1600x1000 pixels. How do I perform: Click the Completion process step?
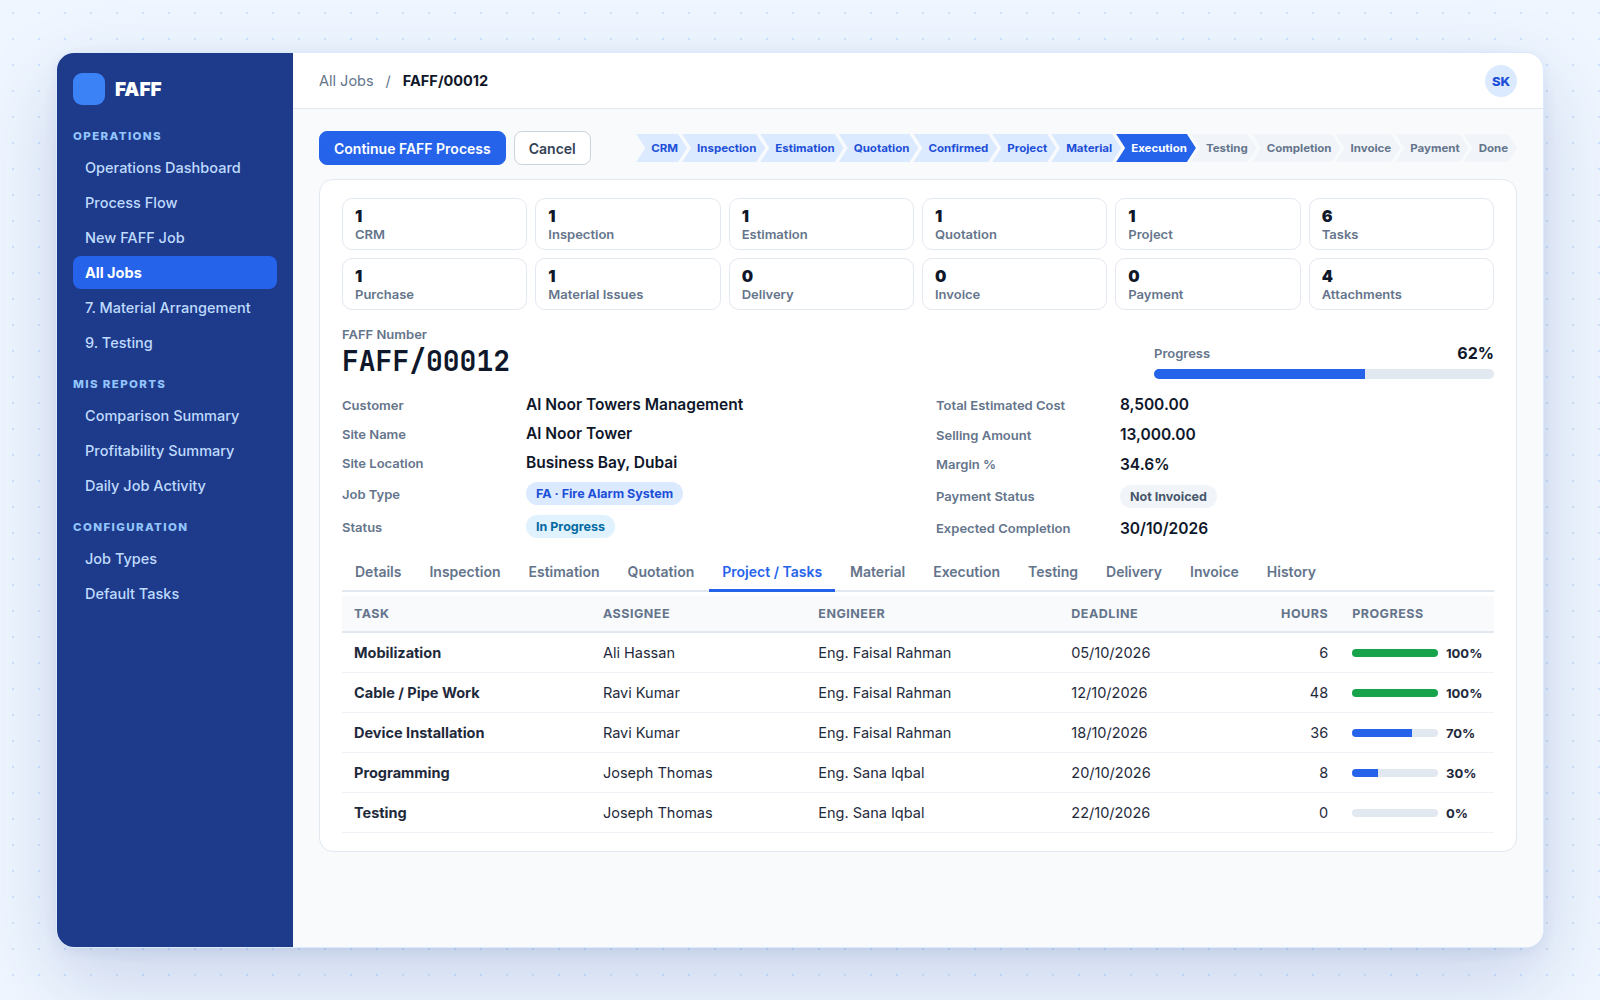[1298, 148]
